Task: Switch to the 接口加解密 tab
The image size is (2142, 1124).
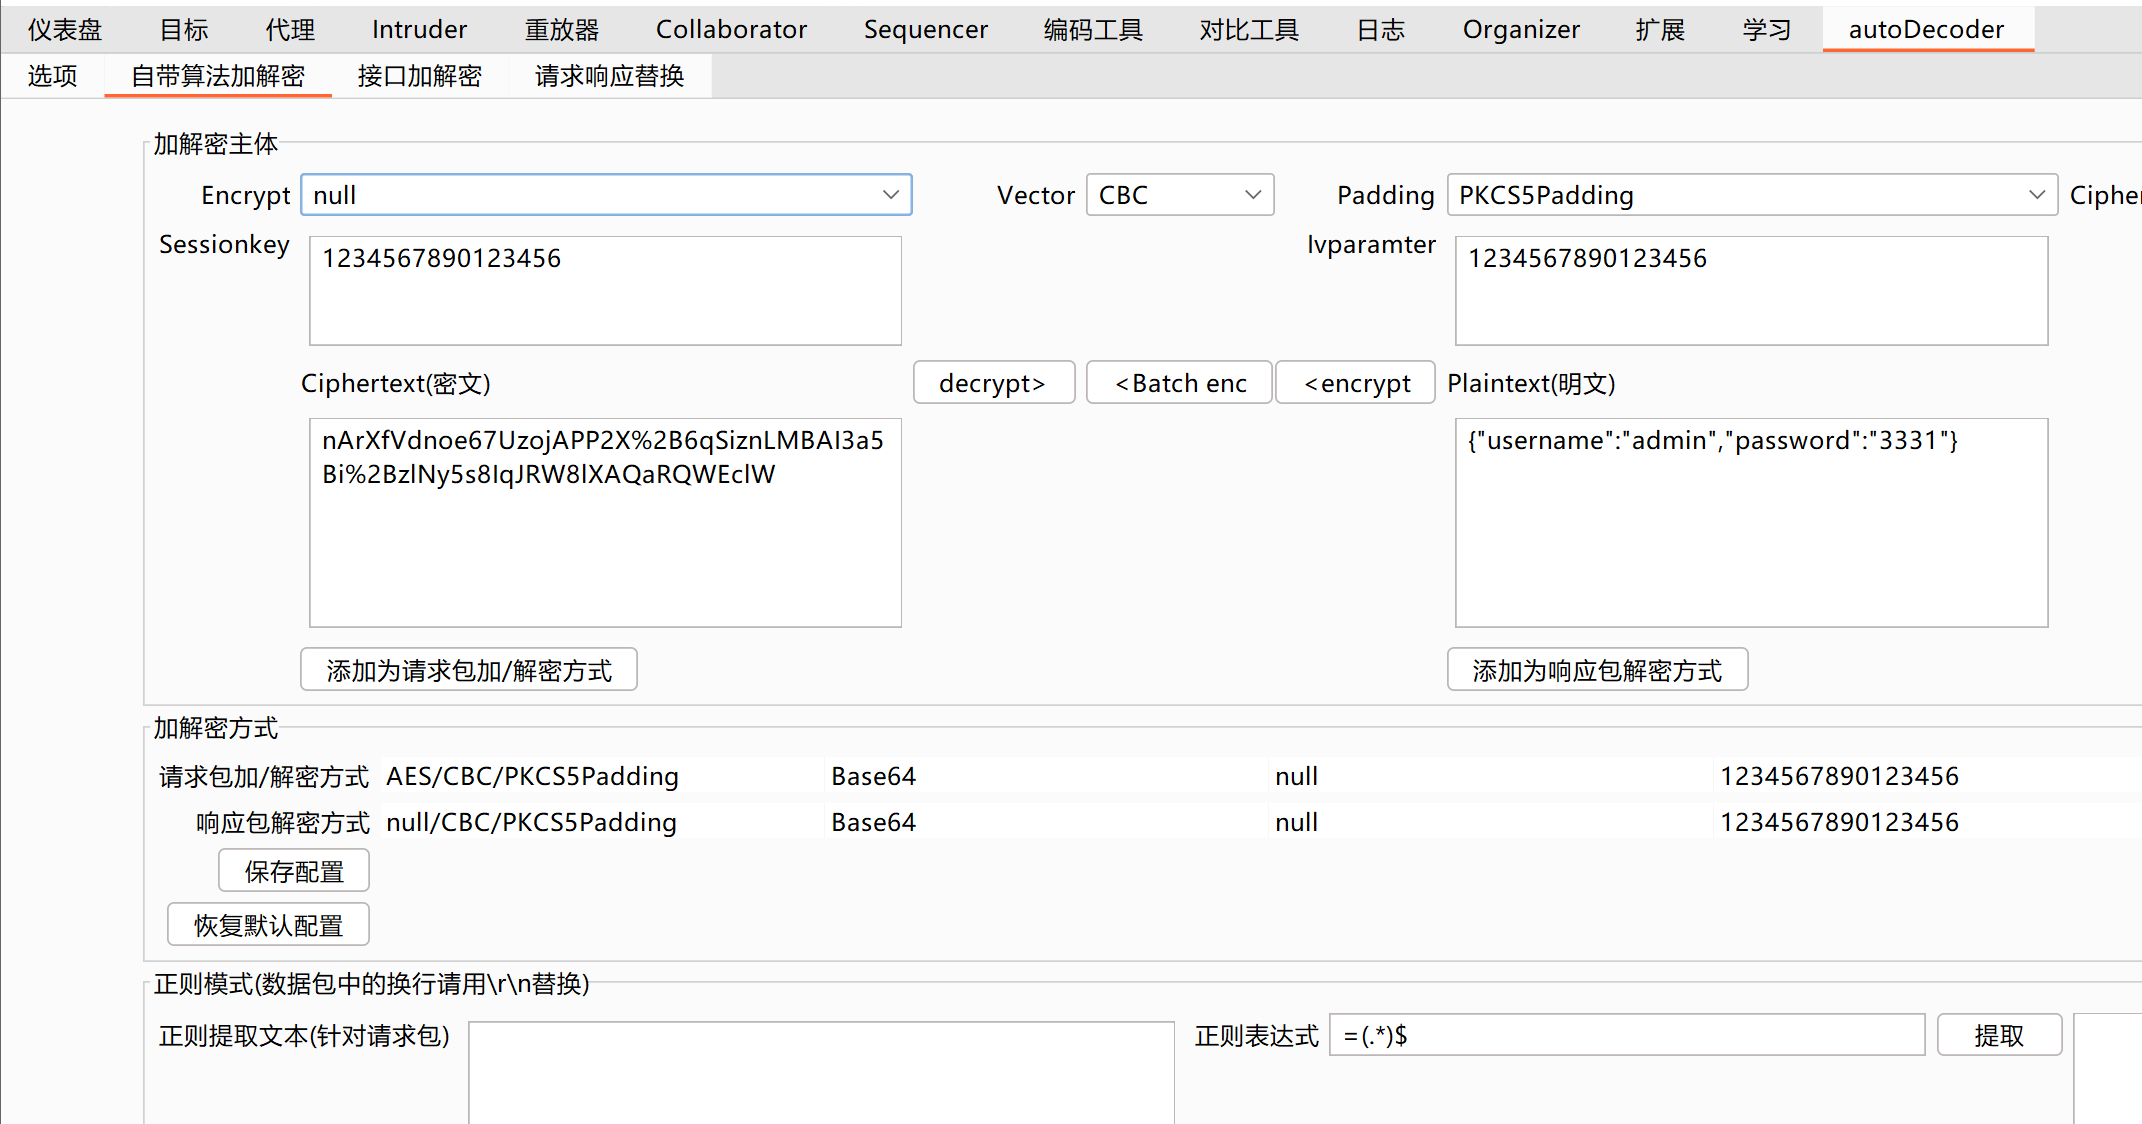Action: (x=419, y=76)
